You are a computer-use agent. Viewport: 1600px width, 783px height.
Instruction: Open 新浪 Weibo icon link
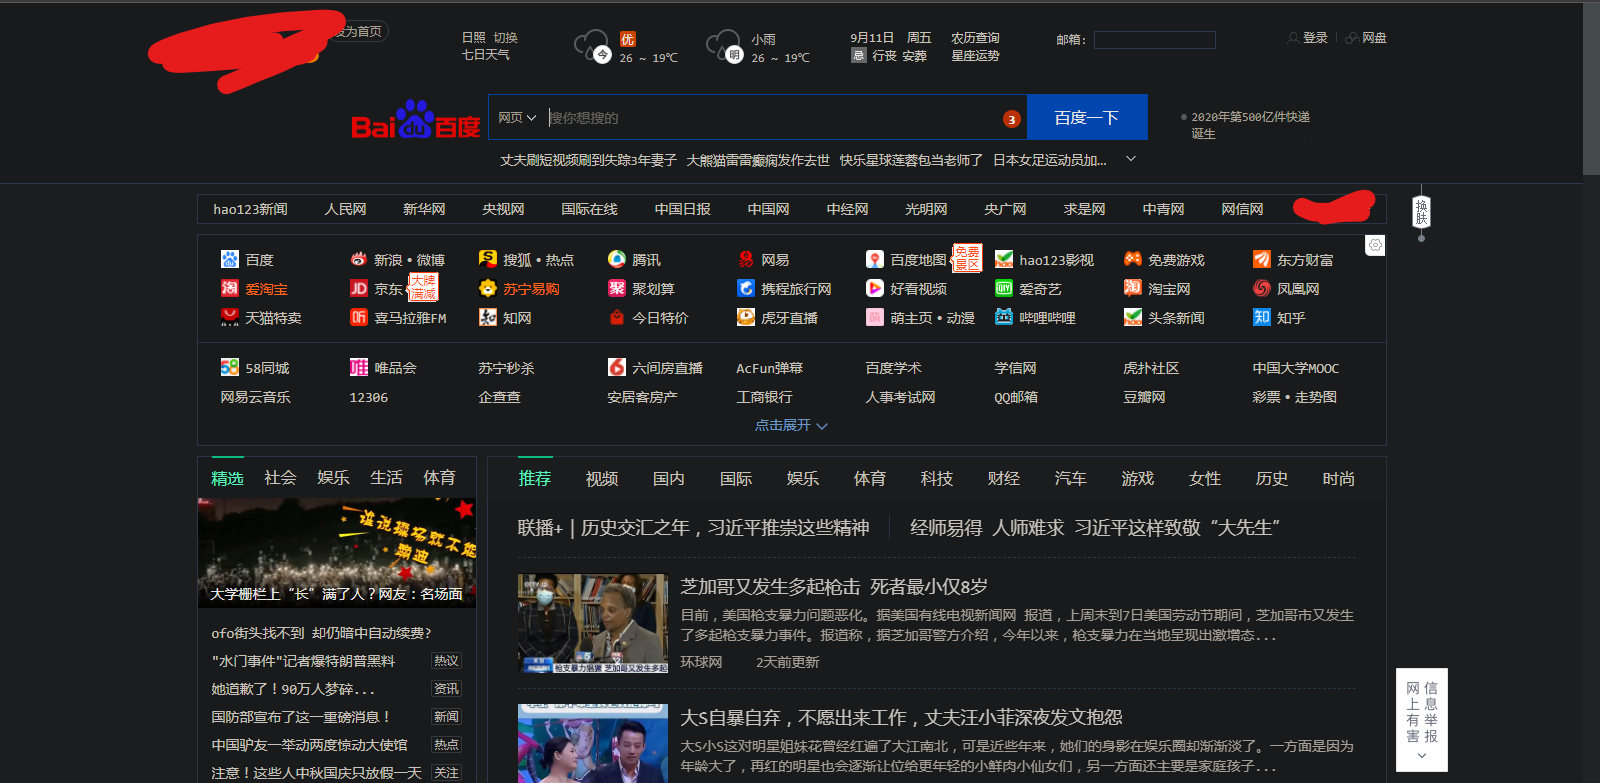[x=359, y=259]
